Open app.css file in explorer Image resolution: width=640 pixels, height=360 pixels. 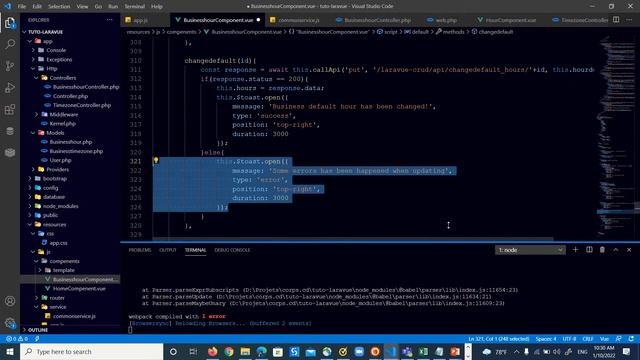[x=58, y=243]
